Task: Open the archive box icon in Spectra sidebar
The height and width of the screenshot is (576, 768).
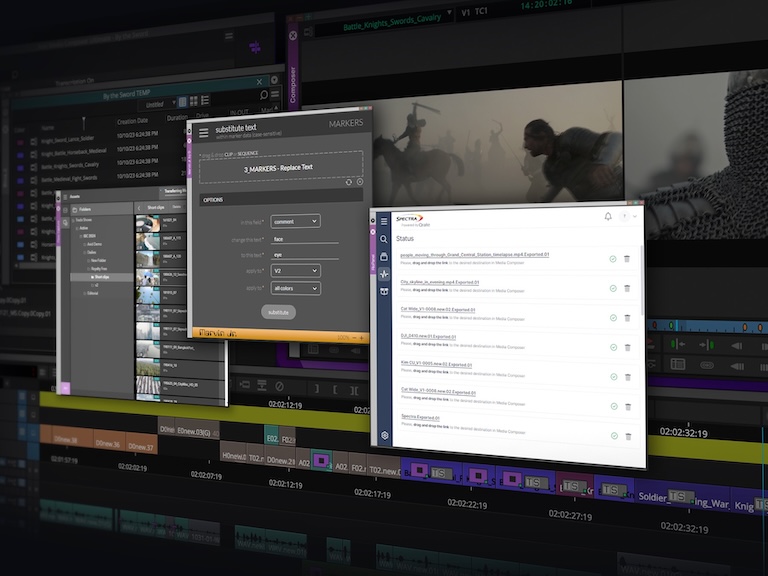Action: pos(384,257)
